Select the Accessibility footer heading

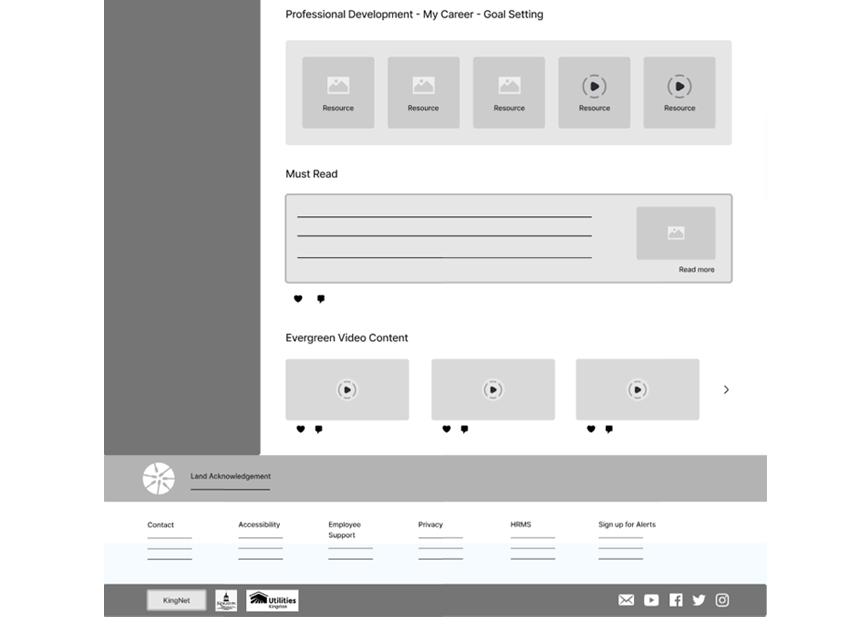click(259, 525)
